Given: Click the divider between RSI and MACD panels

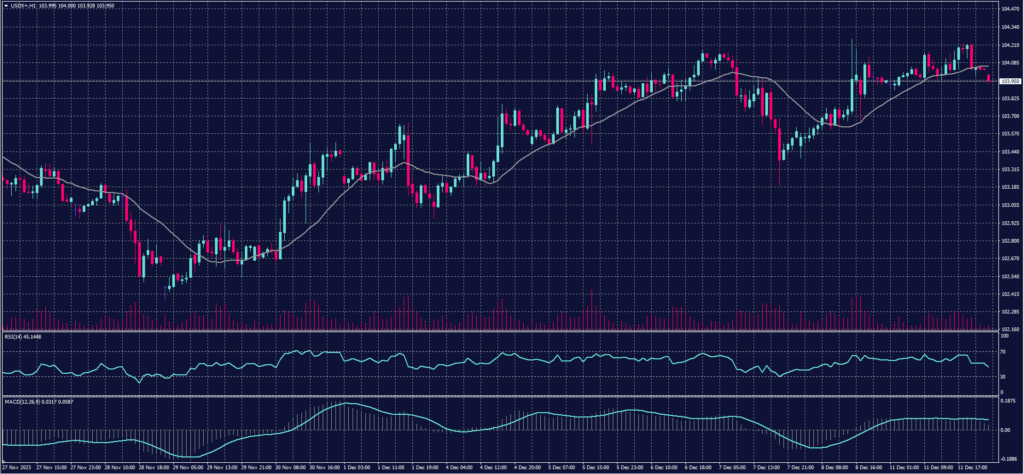Looking at the screenshot, I should coord(500,396).
